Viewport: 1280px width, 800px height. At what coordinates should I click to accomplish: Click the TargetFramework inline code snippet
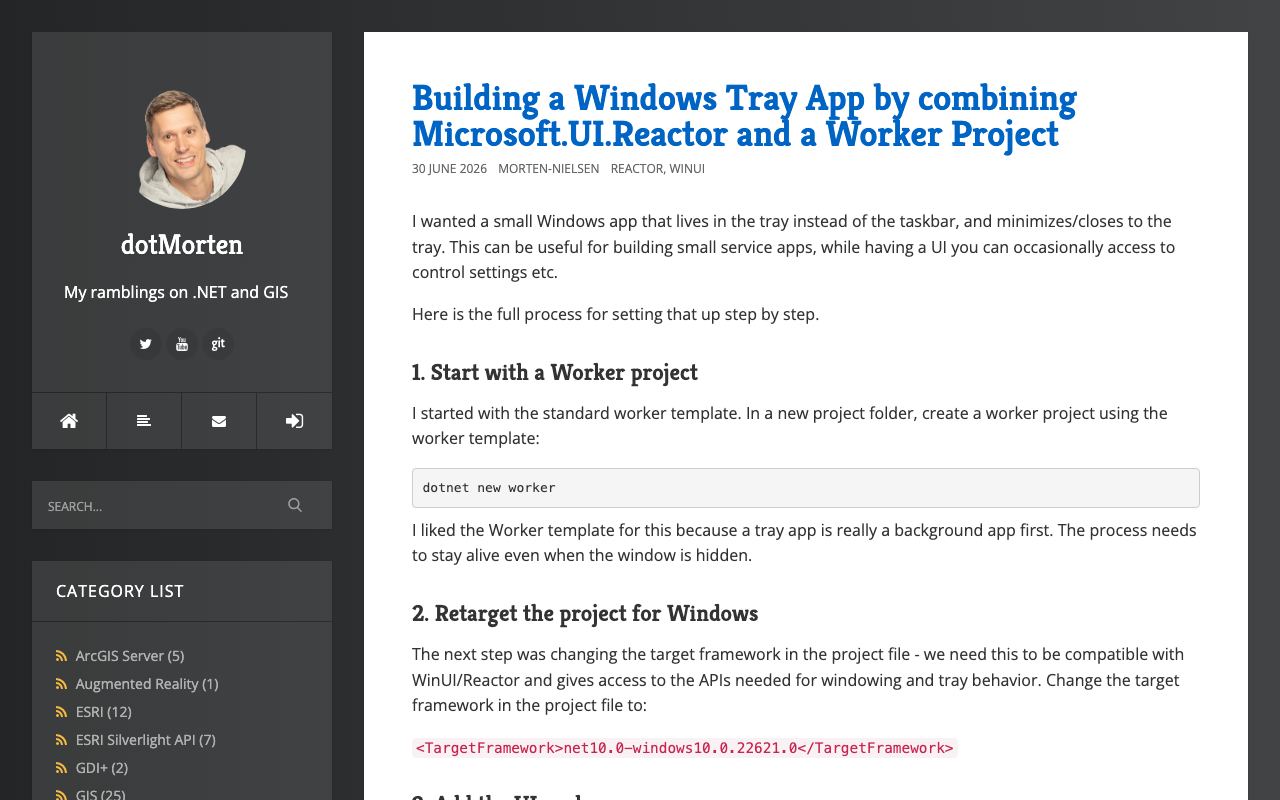(685, 748)
